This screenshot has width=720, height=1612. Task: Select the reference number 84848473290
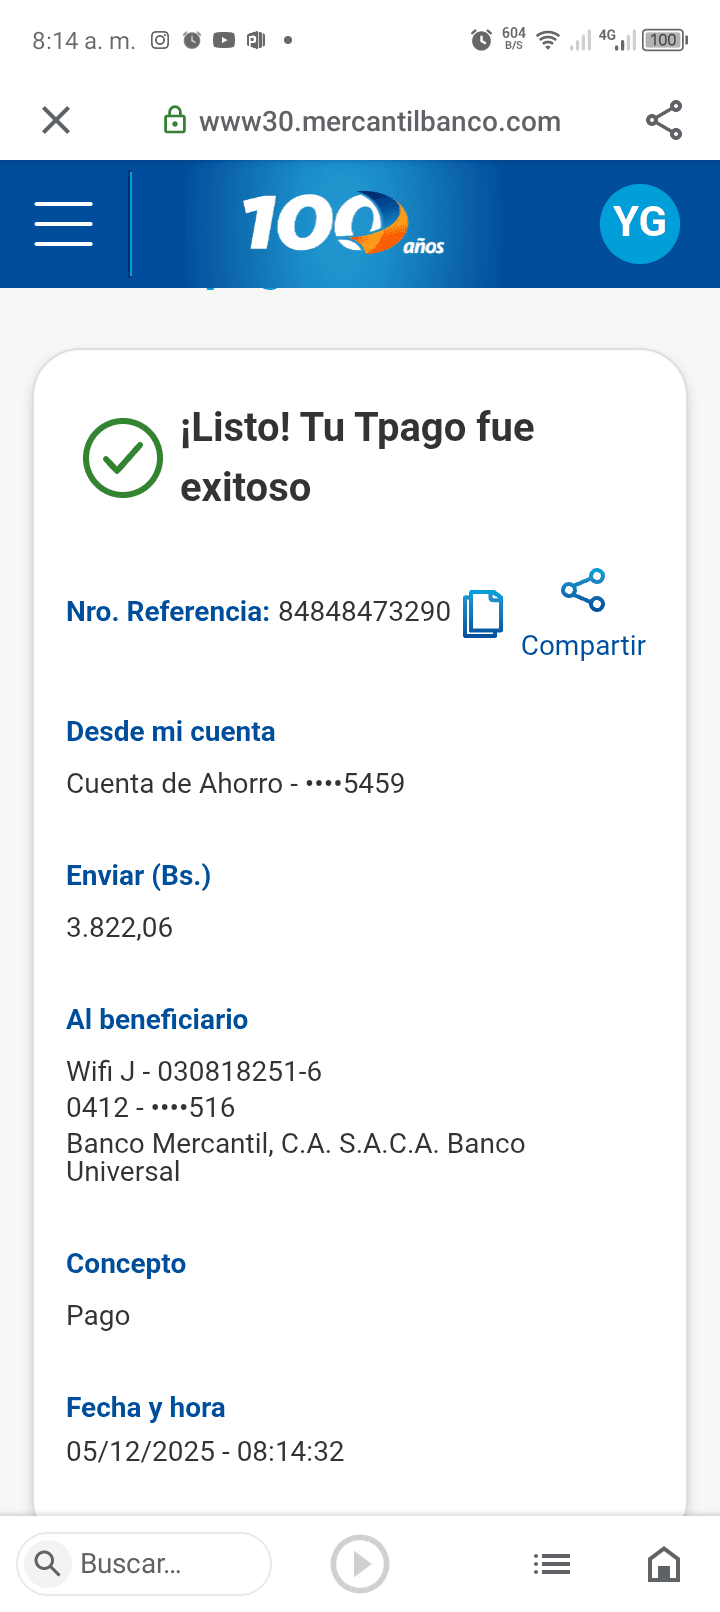click(x=364, y=612)
